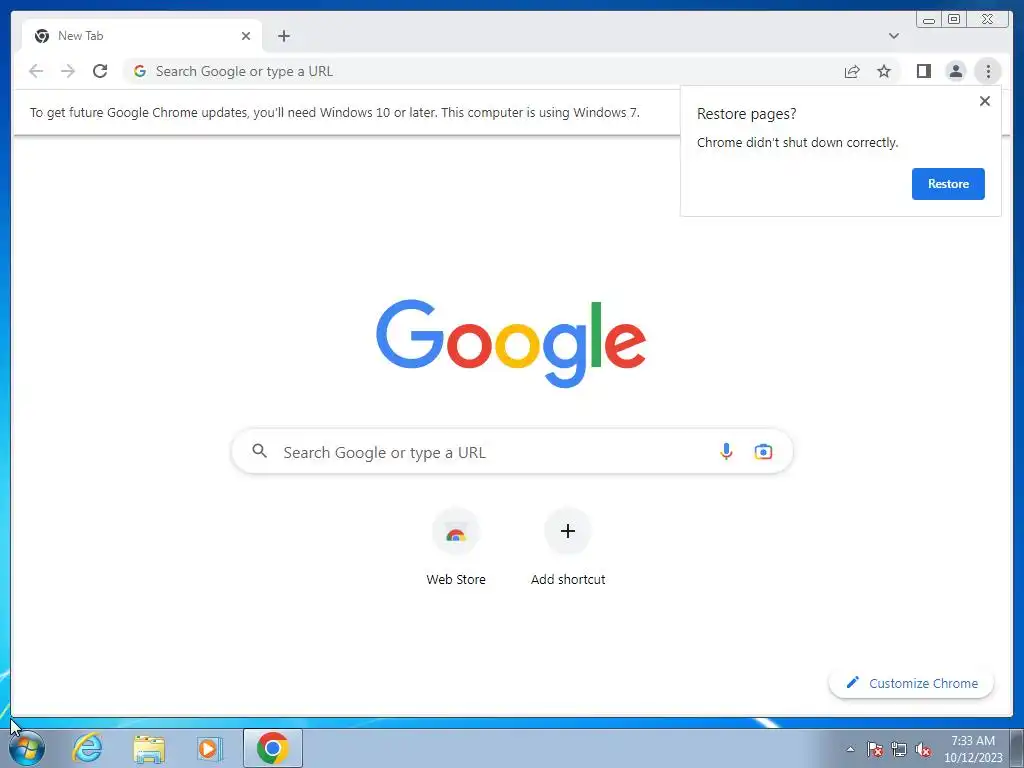This screenshot has width=1024, height=768.
Task: Click the Google search box
Action: point(512,451)
